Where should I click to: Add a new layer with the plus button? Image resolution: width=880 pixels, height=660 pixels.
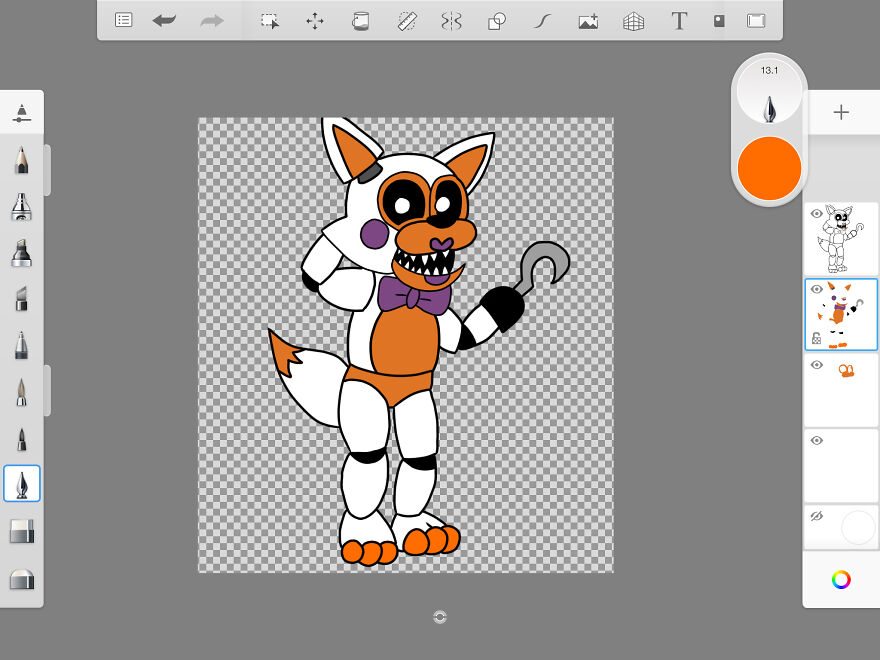[841, 112]
